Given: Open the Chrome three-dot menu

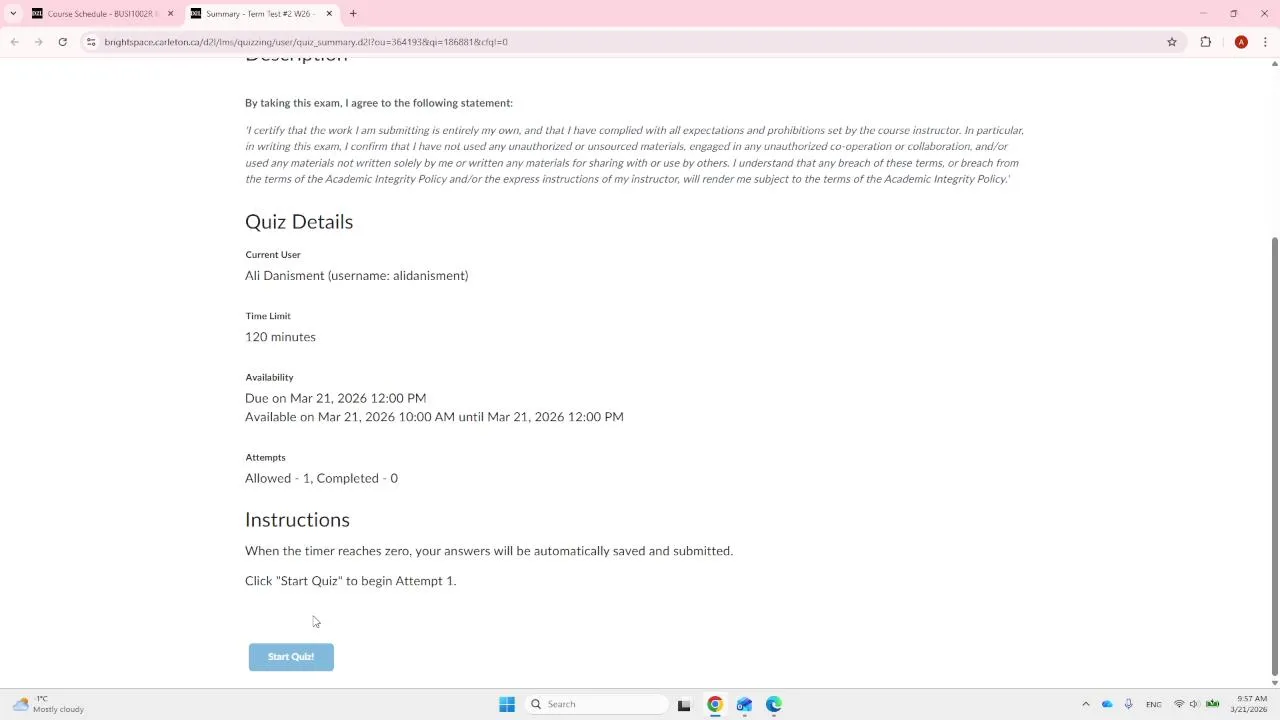Looking at the screenshot, I should click(1266, 42).
